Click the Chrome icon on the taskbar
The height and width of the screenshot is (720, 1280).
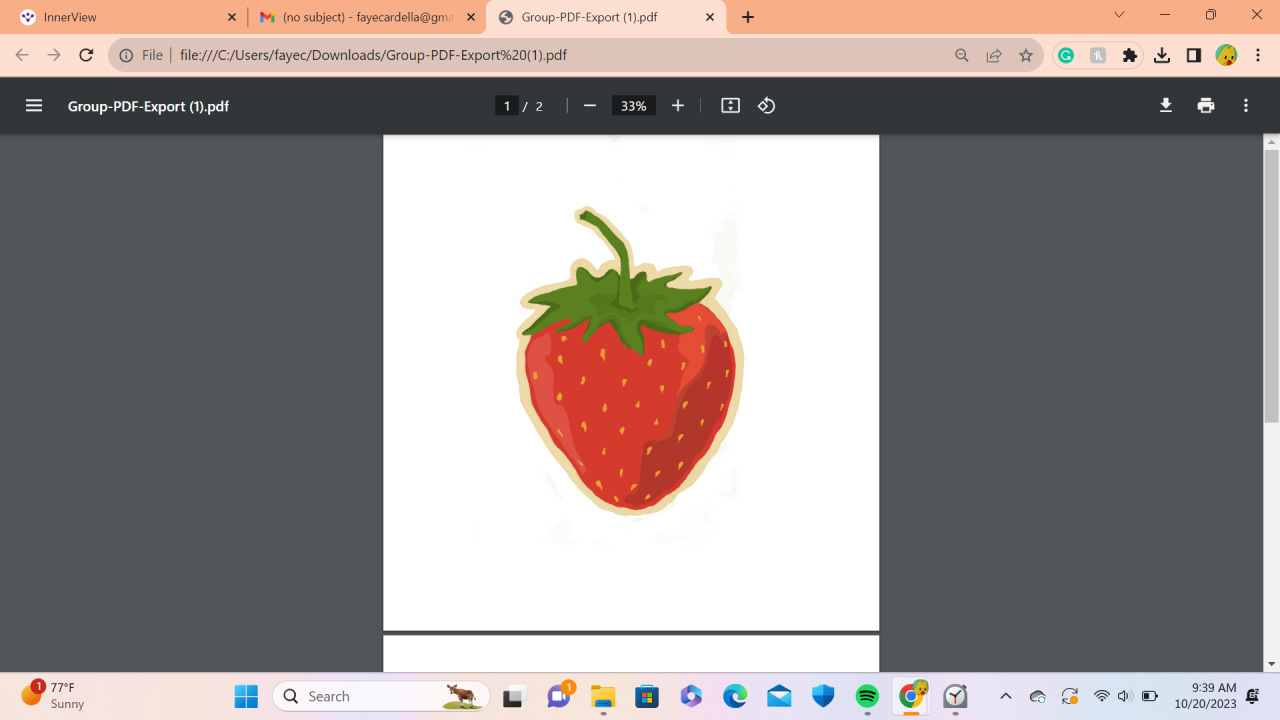coord(912,696)
